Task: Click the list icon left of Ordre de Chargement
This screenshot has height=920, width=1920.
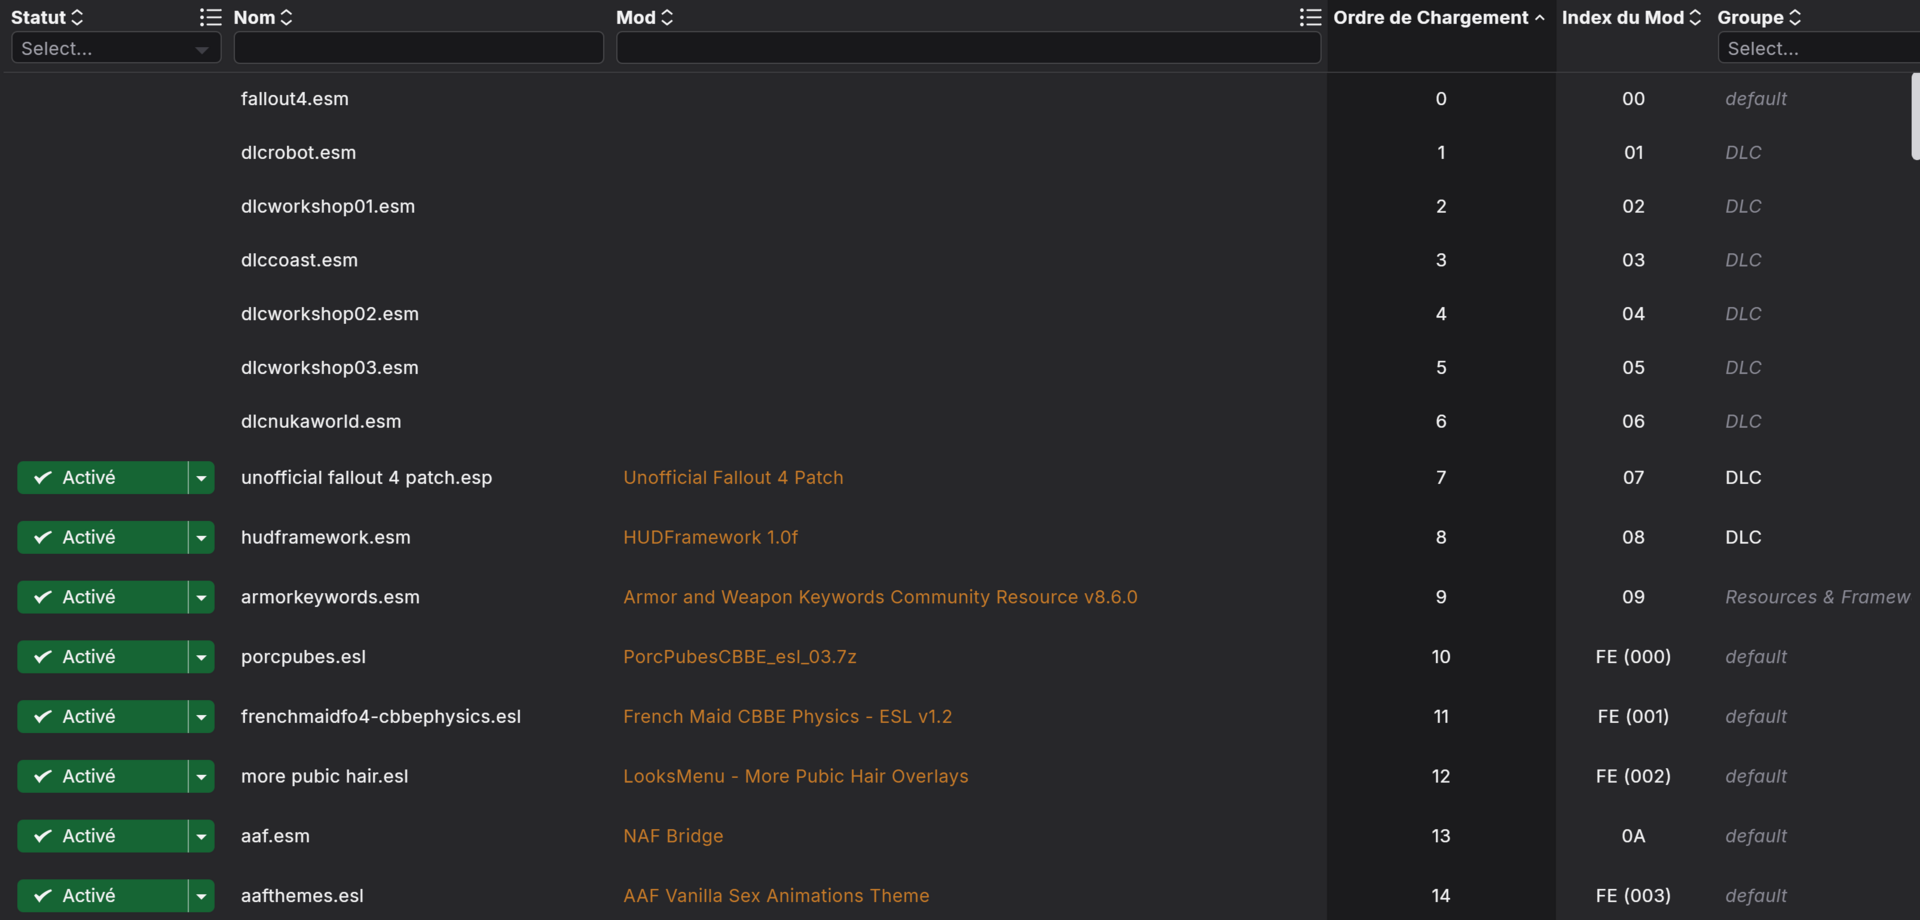Action: point(1310,17)
